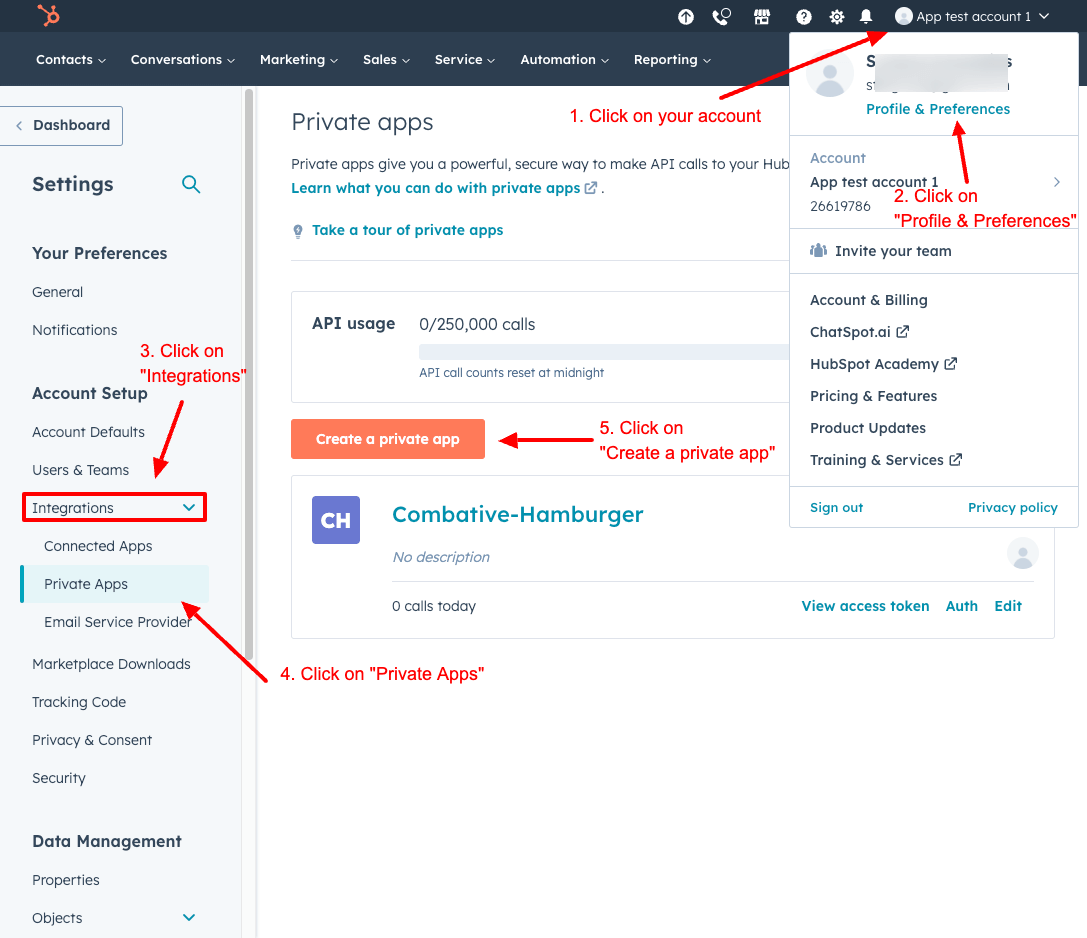Click Create a private app button

pyautogui.click(x=388, y=439)
